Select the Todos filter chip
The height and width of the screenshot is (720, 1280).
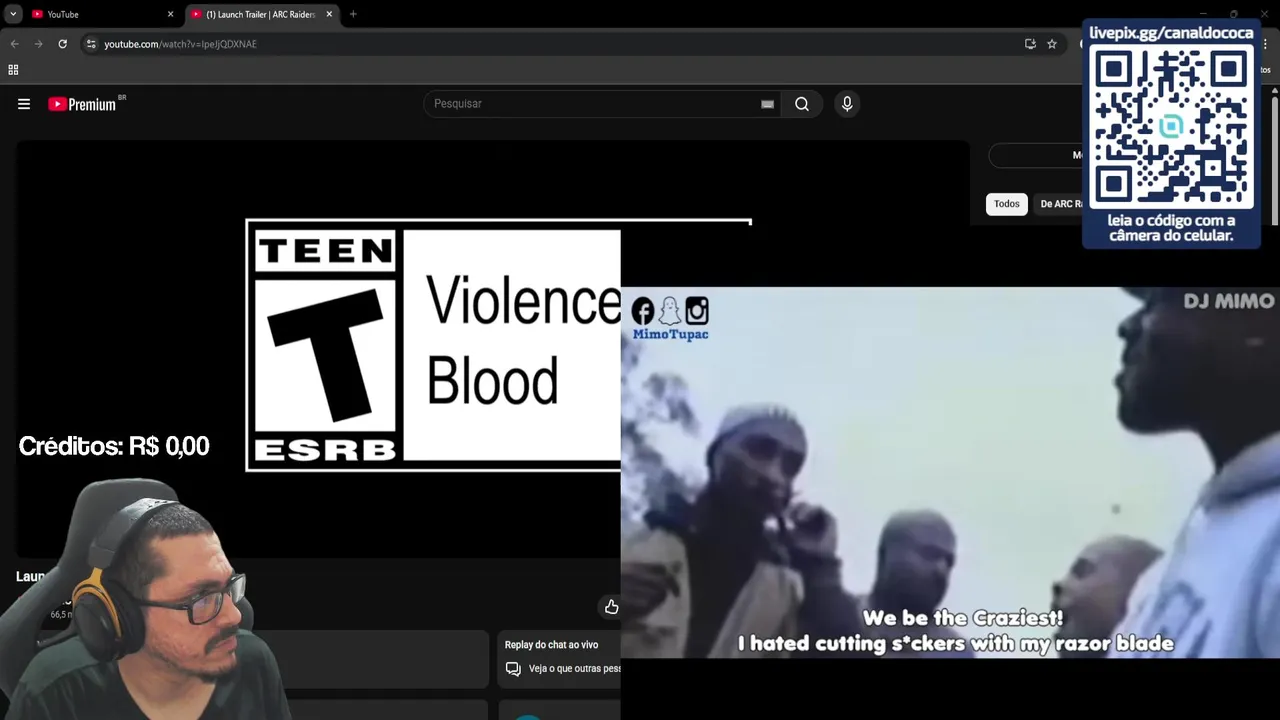tap(1007, 204)
